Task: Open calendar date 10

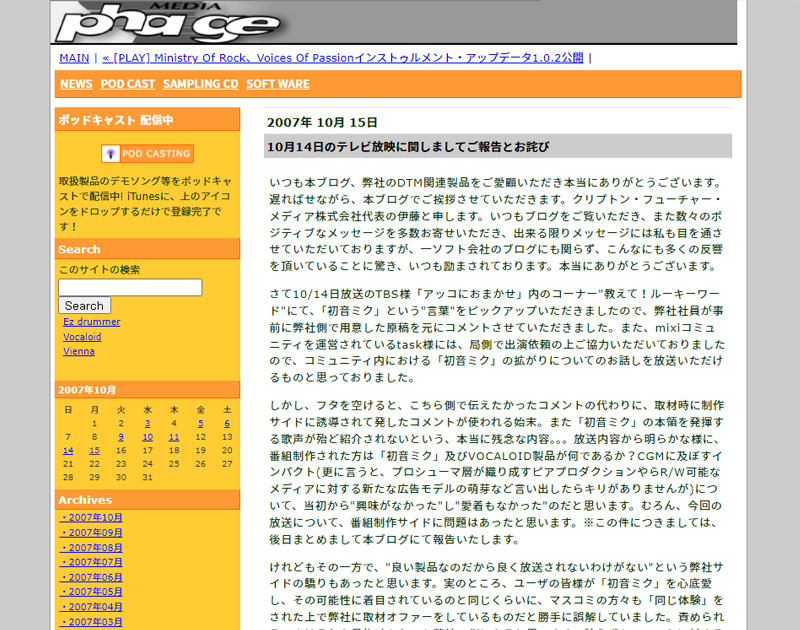Action: tap(147, 437)
